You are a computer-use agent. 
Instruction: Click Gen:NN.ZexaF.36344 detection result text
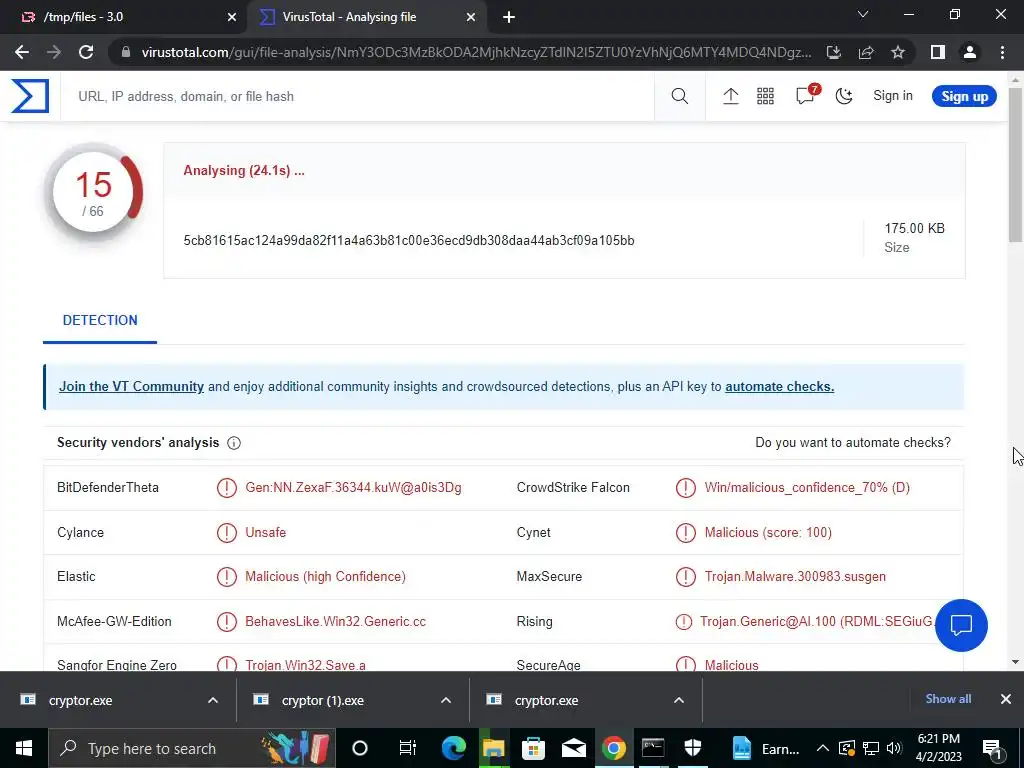(353, 488)
